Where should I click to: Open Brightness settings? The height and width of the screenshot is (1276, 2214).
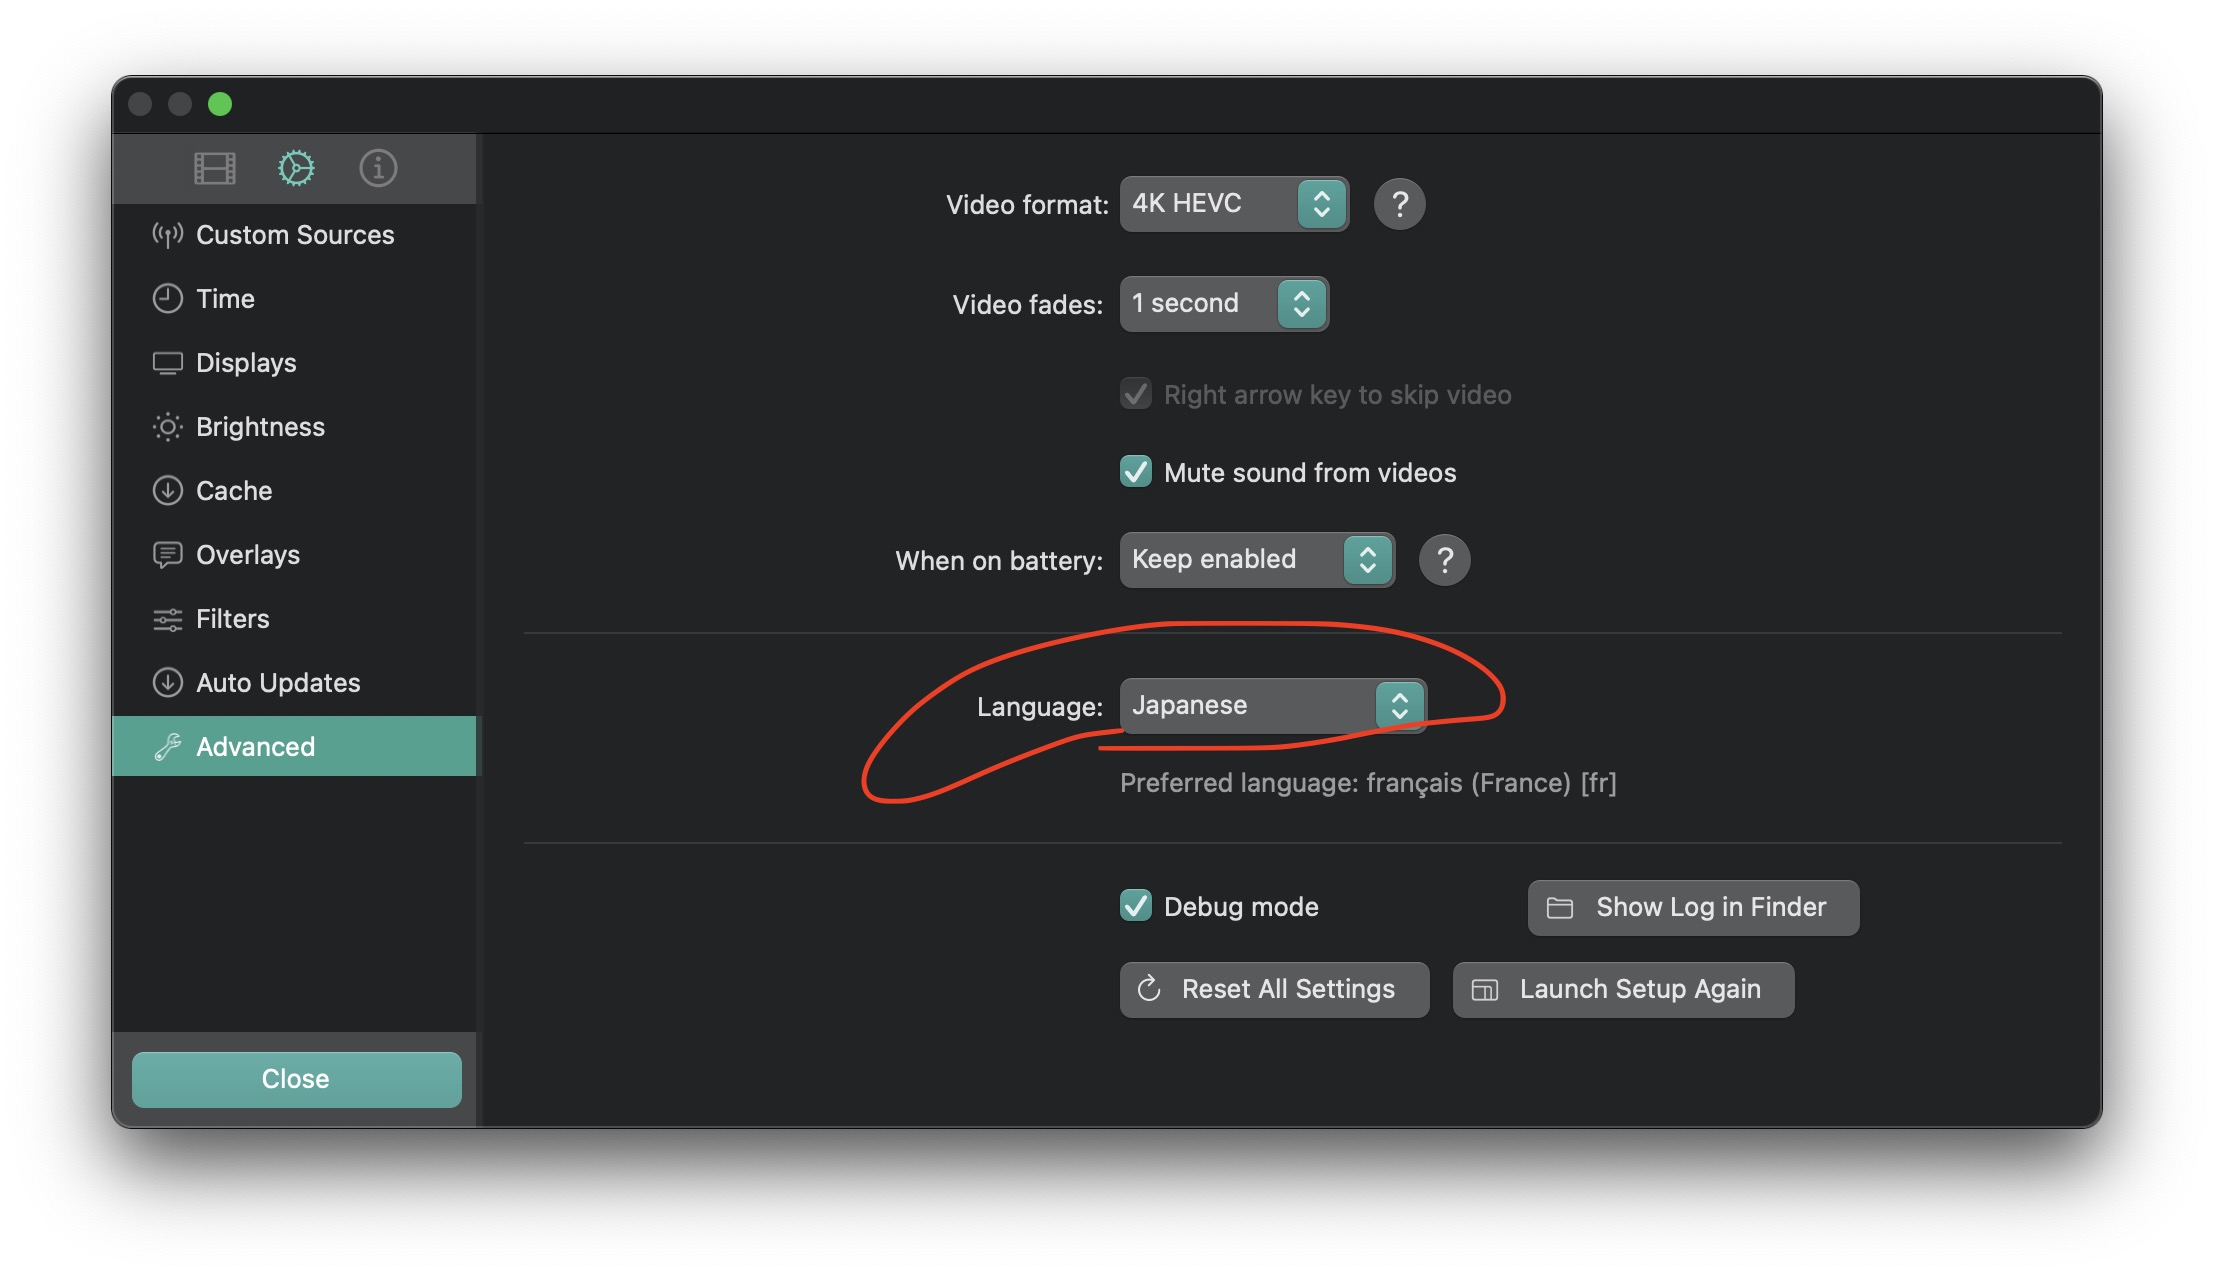tap(295, 427)
